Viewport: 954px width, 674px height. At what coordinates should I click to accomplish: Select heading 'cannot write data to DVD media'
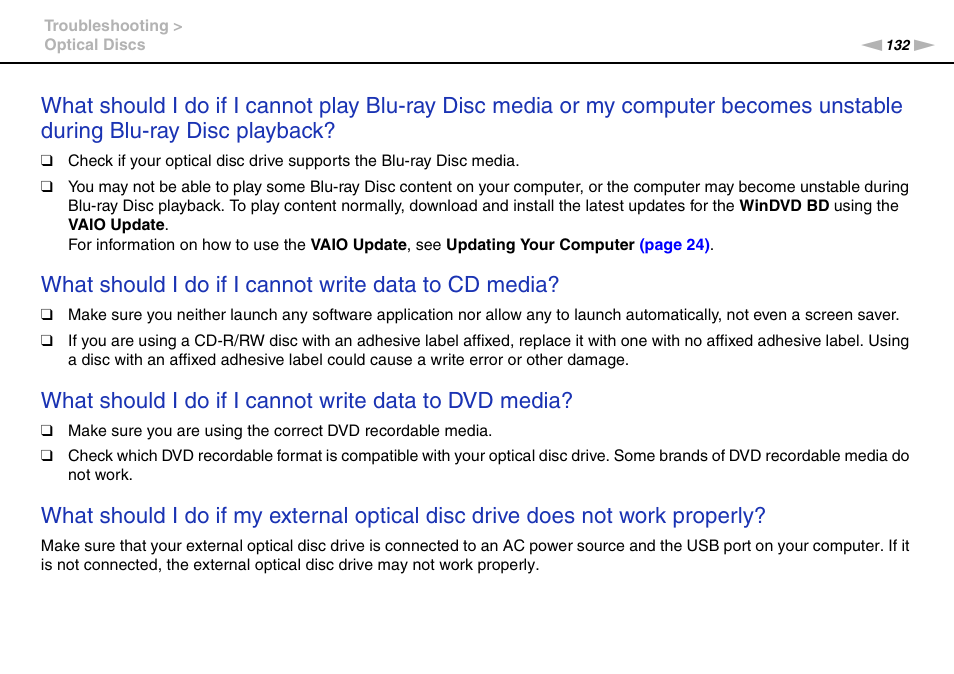click(307, 400)
